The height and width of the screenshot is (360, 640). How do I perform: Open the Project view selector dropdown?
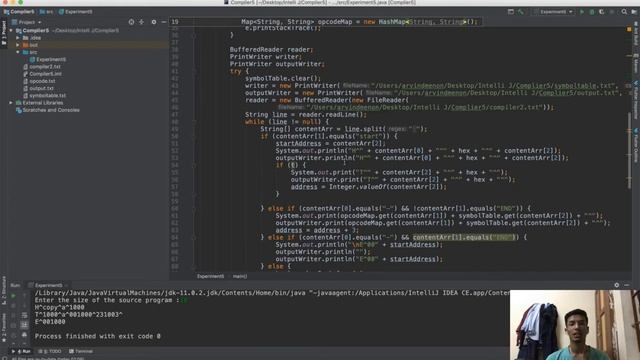pyautogui.click(x=27, y=22)
